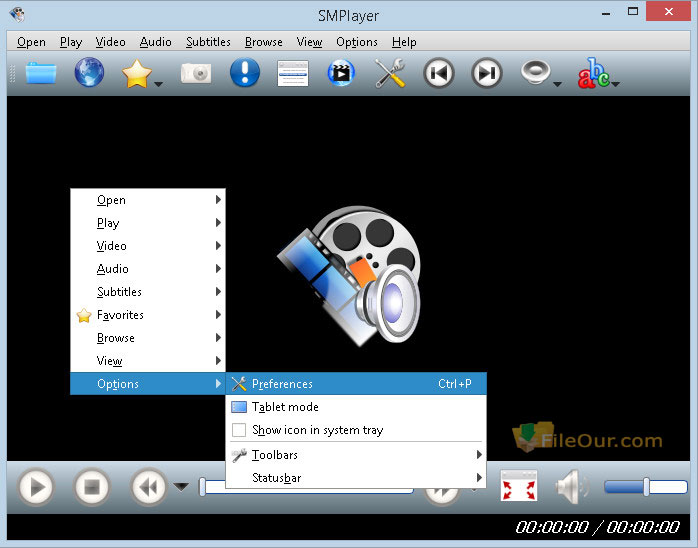The height and width of the screenshot is (548, 698).
Task: Open file via blue folder toolbar icon
Action: [41, 73]
